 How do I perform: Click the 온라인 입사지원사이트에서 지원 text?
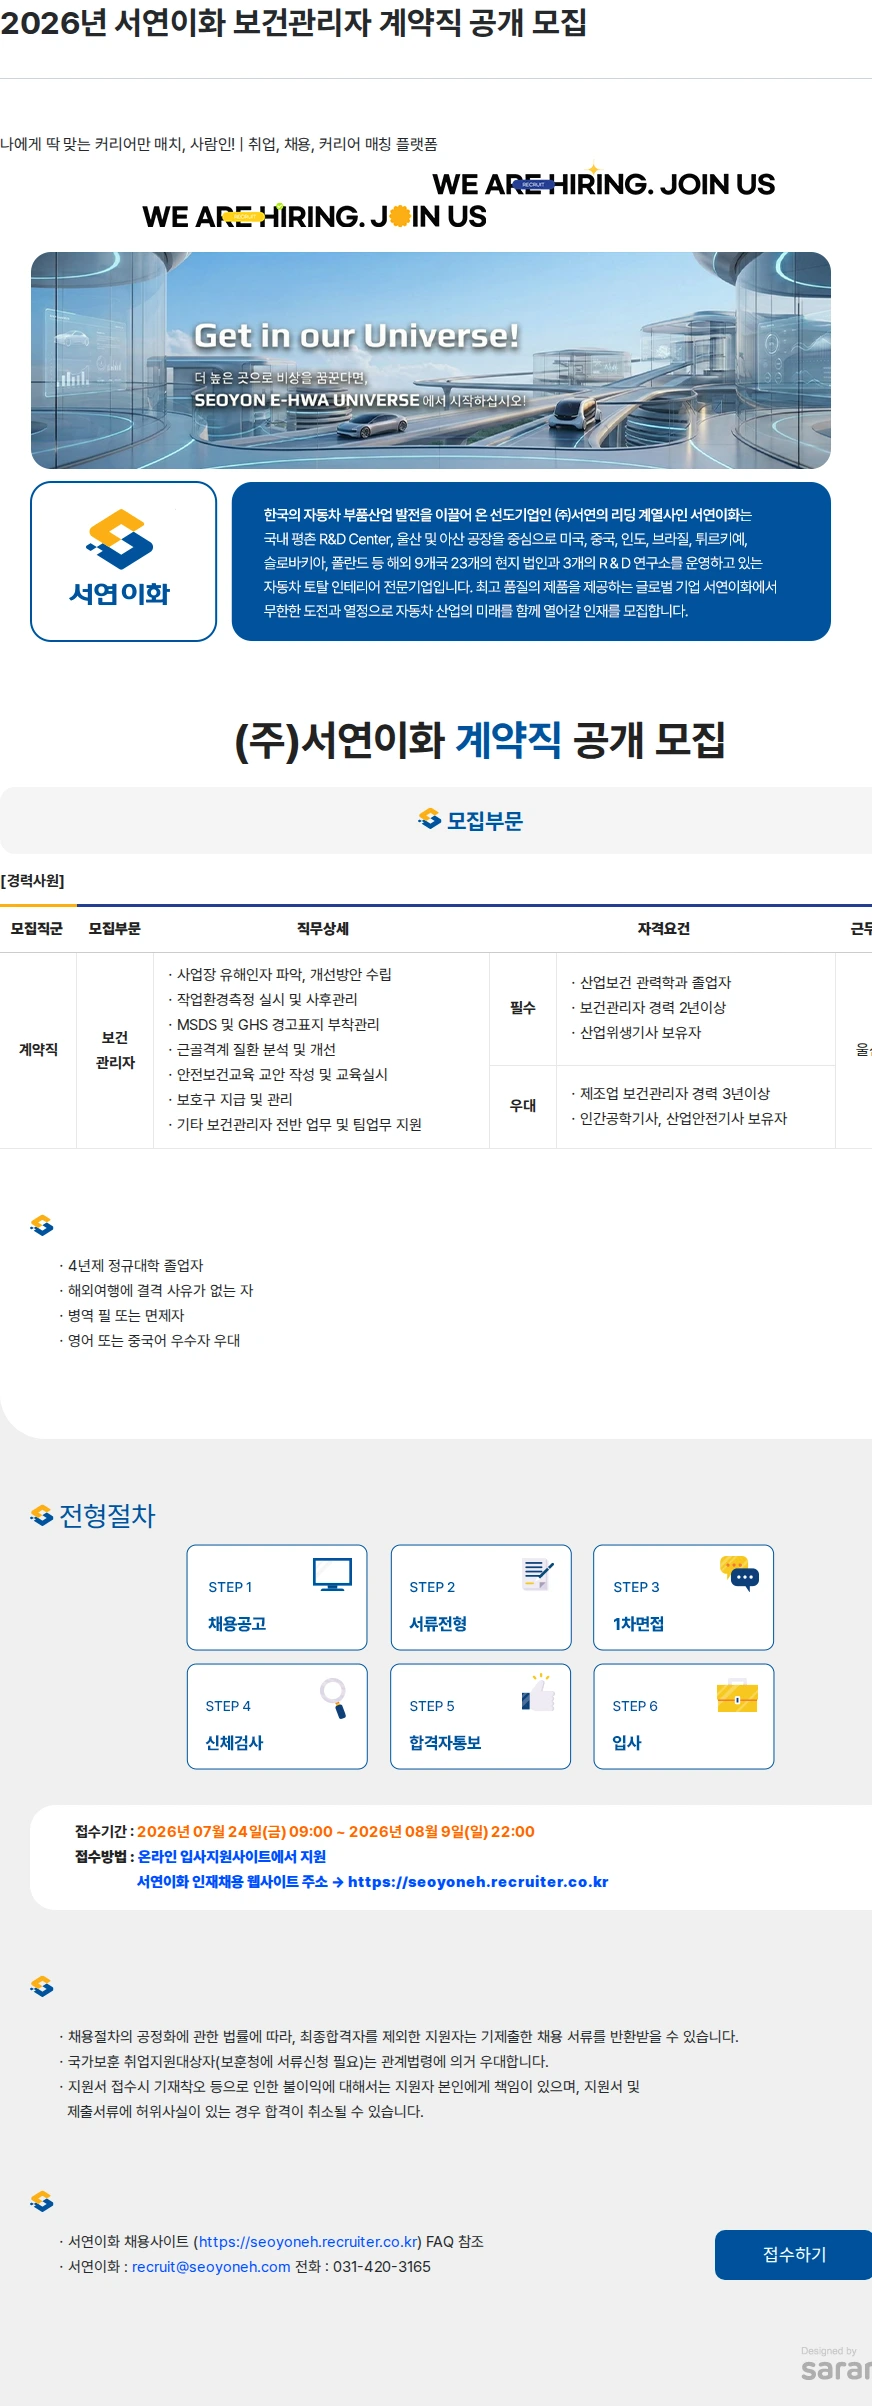point(232,1856)
